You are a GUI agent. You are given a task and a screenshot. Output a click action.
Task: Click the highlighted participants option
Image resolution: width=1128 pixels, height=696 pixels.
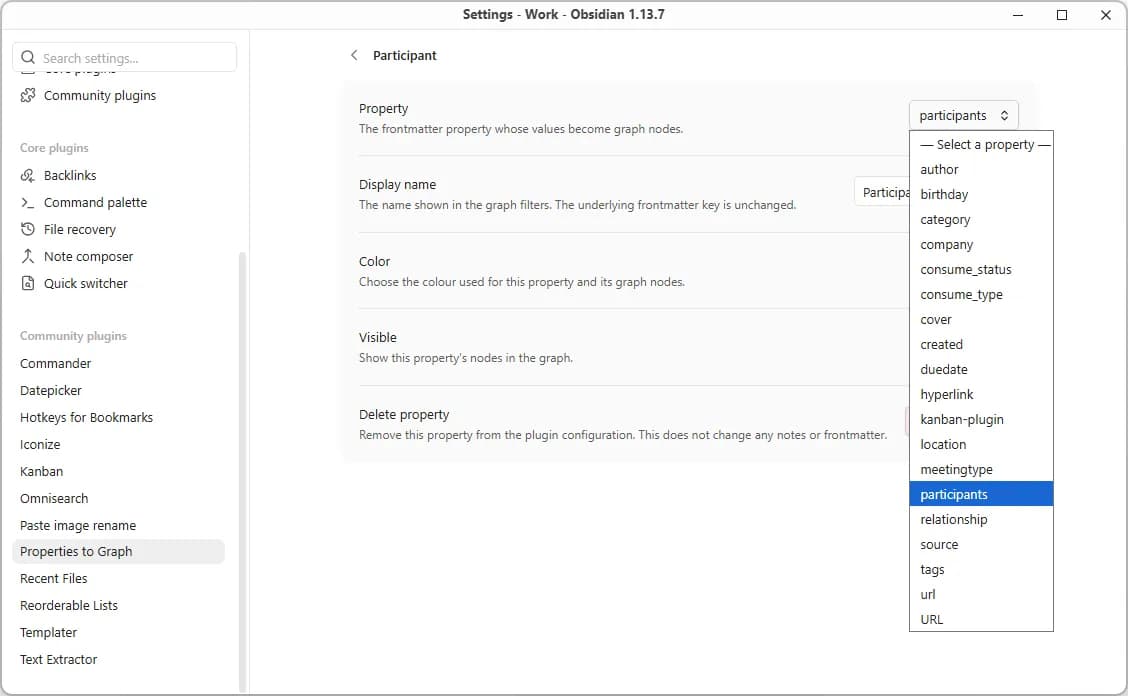pyautogui.click(x=981, y=494)
